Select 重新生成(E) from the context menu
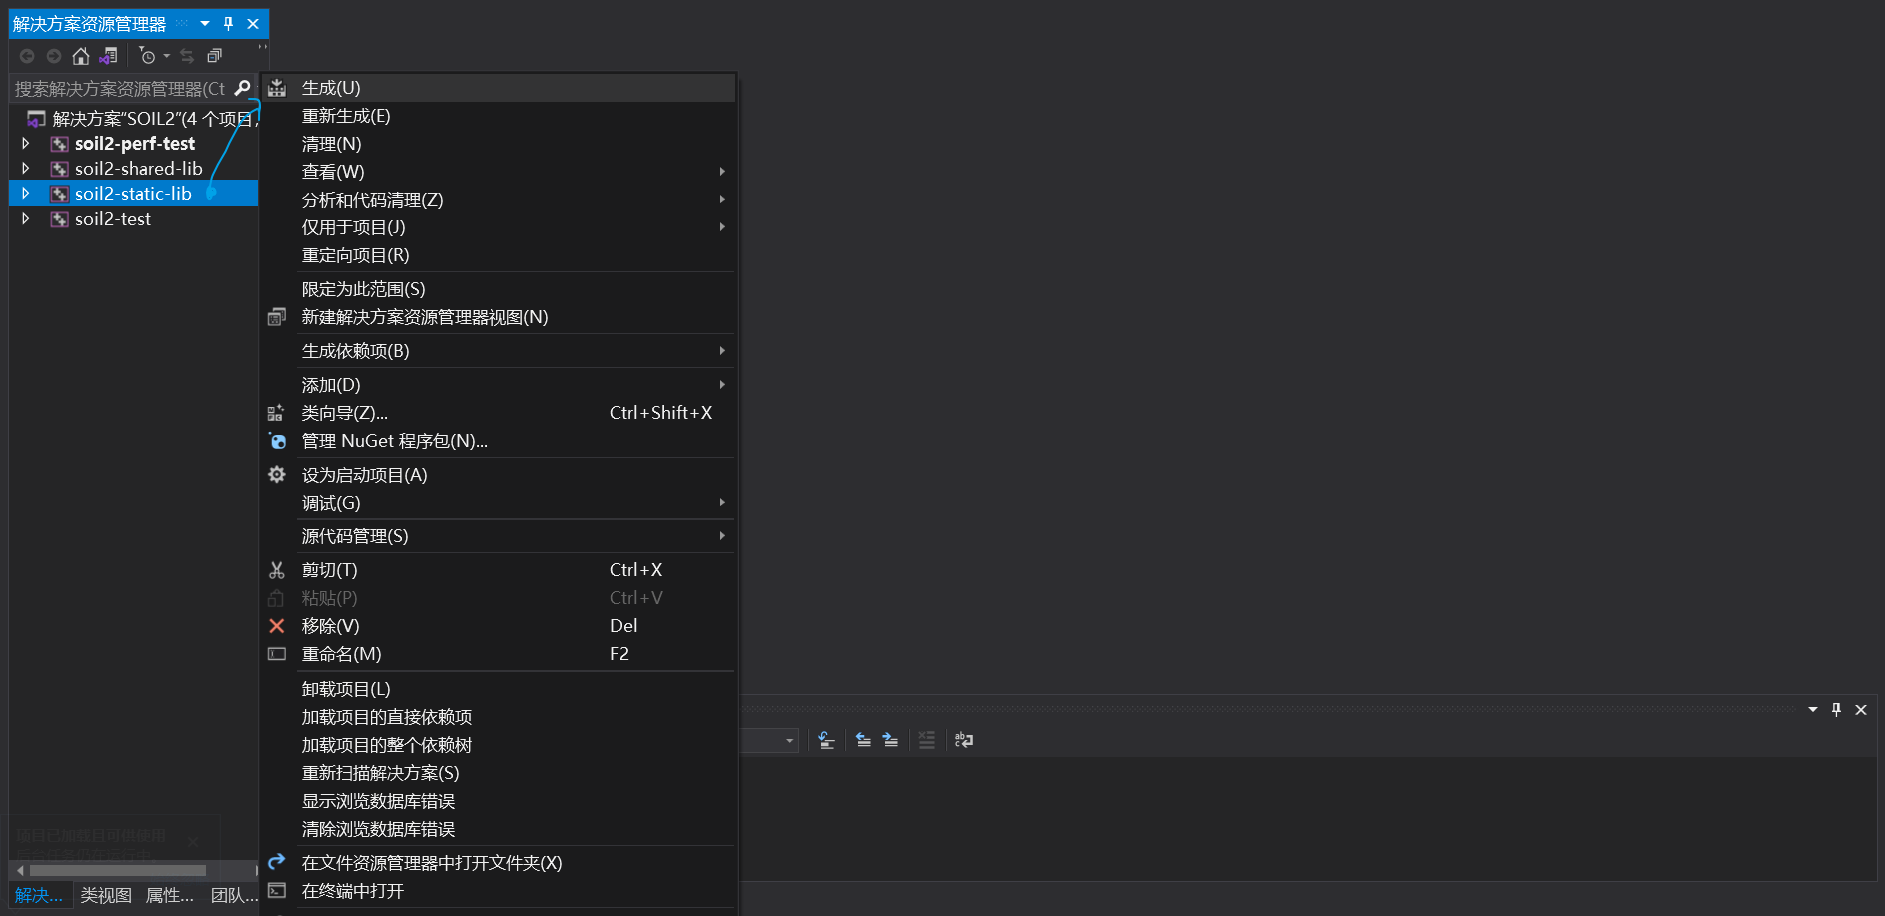1885x916 pixels. (346, 115)
